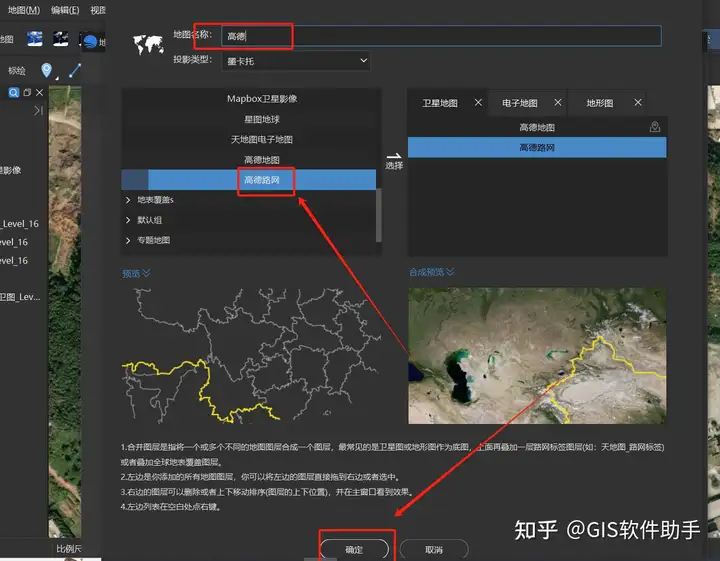
Task: Select the _Level_16 item in side panel
Action: point(20,224)
